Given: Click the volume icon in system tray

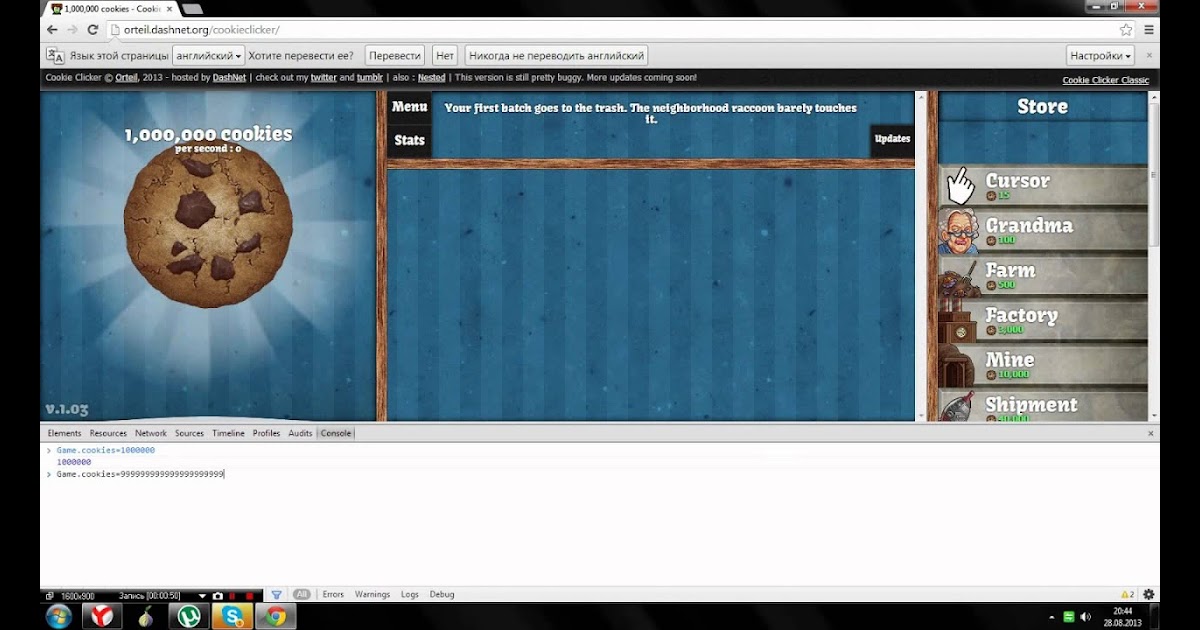Looking at the screenshot, I should 1087,617.
